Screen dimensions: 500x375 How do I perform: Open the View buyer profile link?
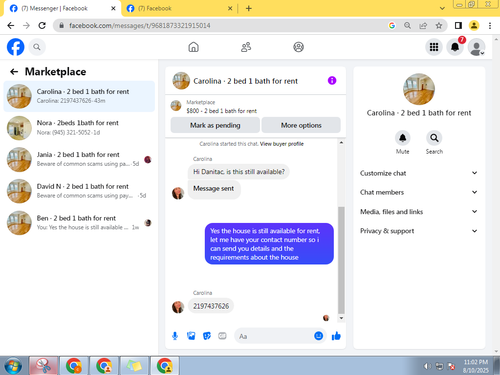(x=282, y=144)
